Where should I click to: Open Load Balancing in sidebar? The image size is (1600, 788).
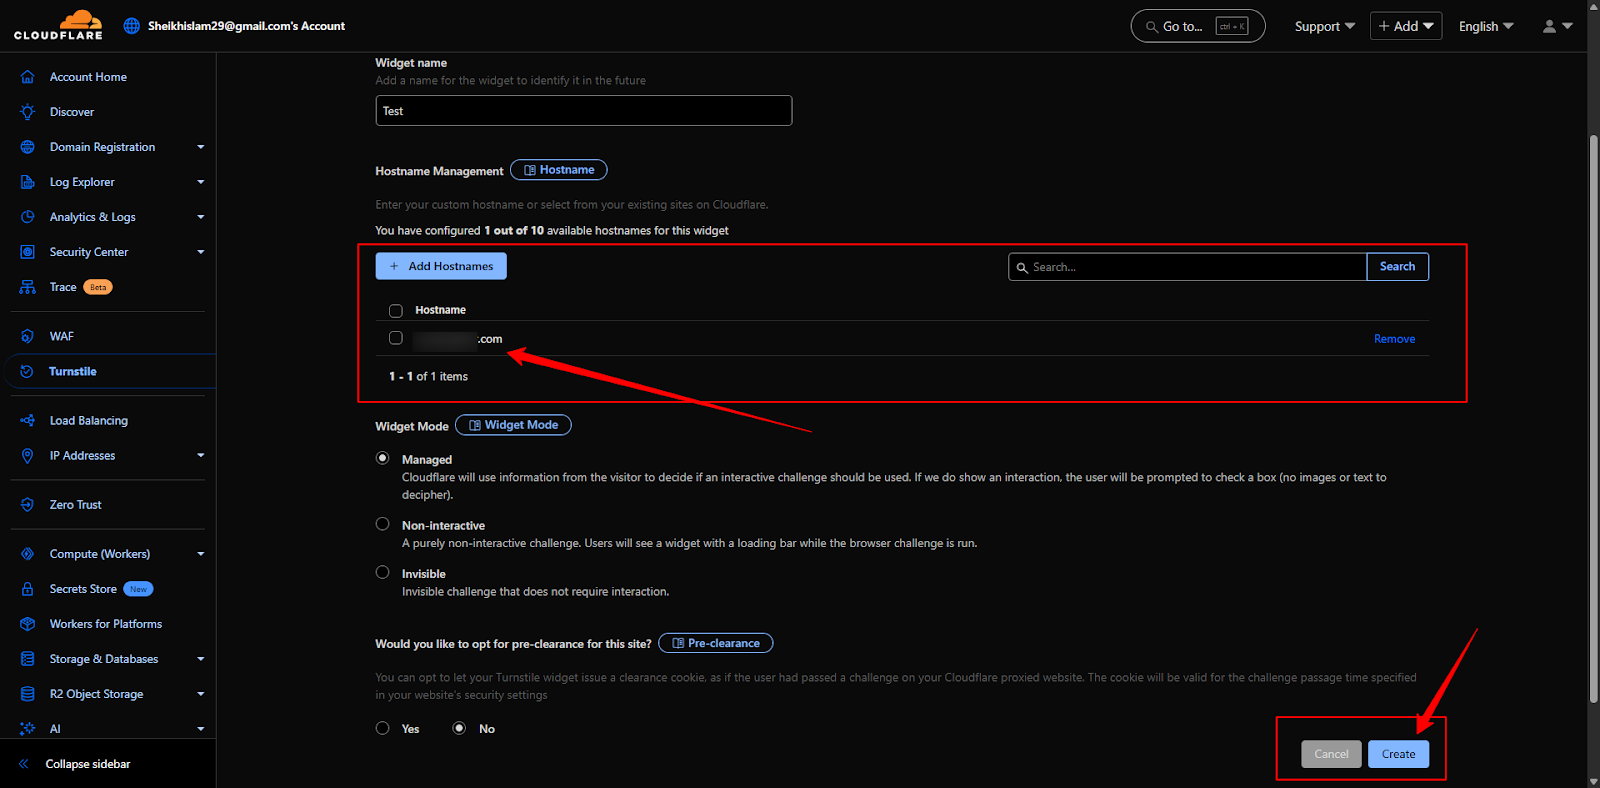click(x=89, y=421)
